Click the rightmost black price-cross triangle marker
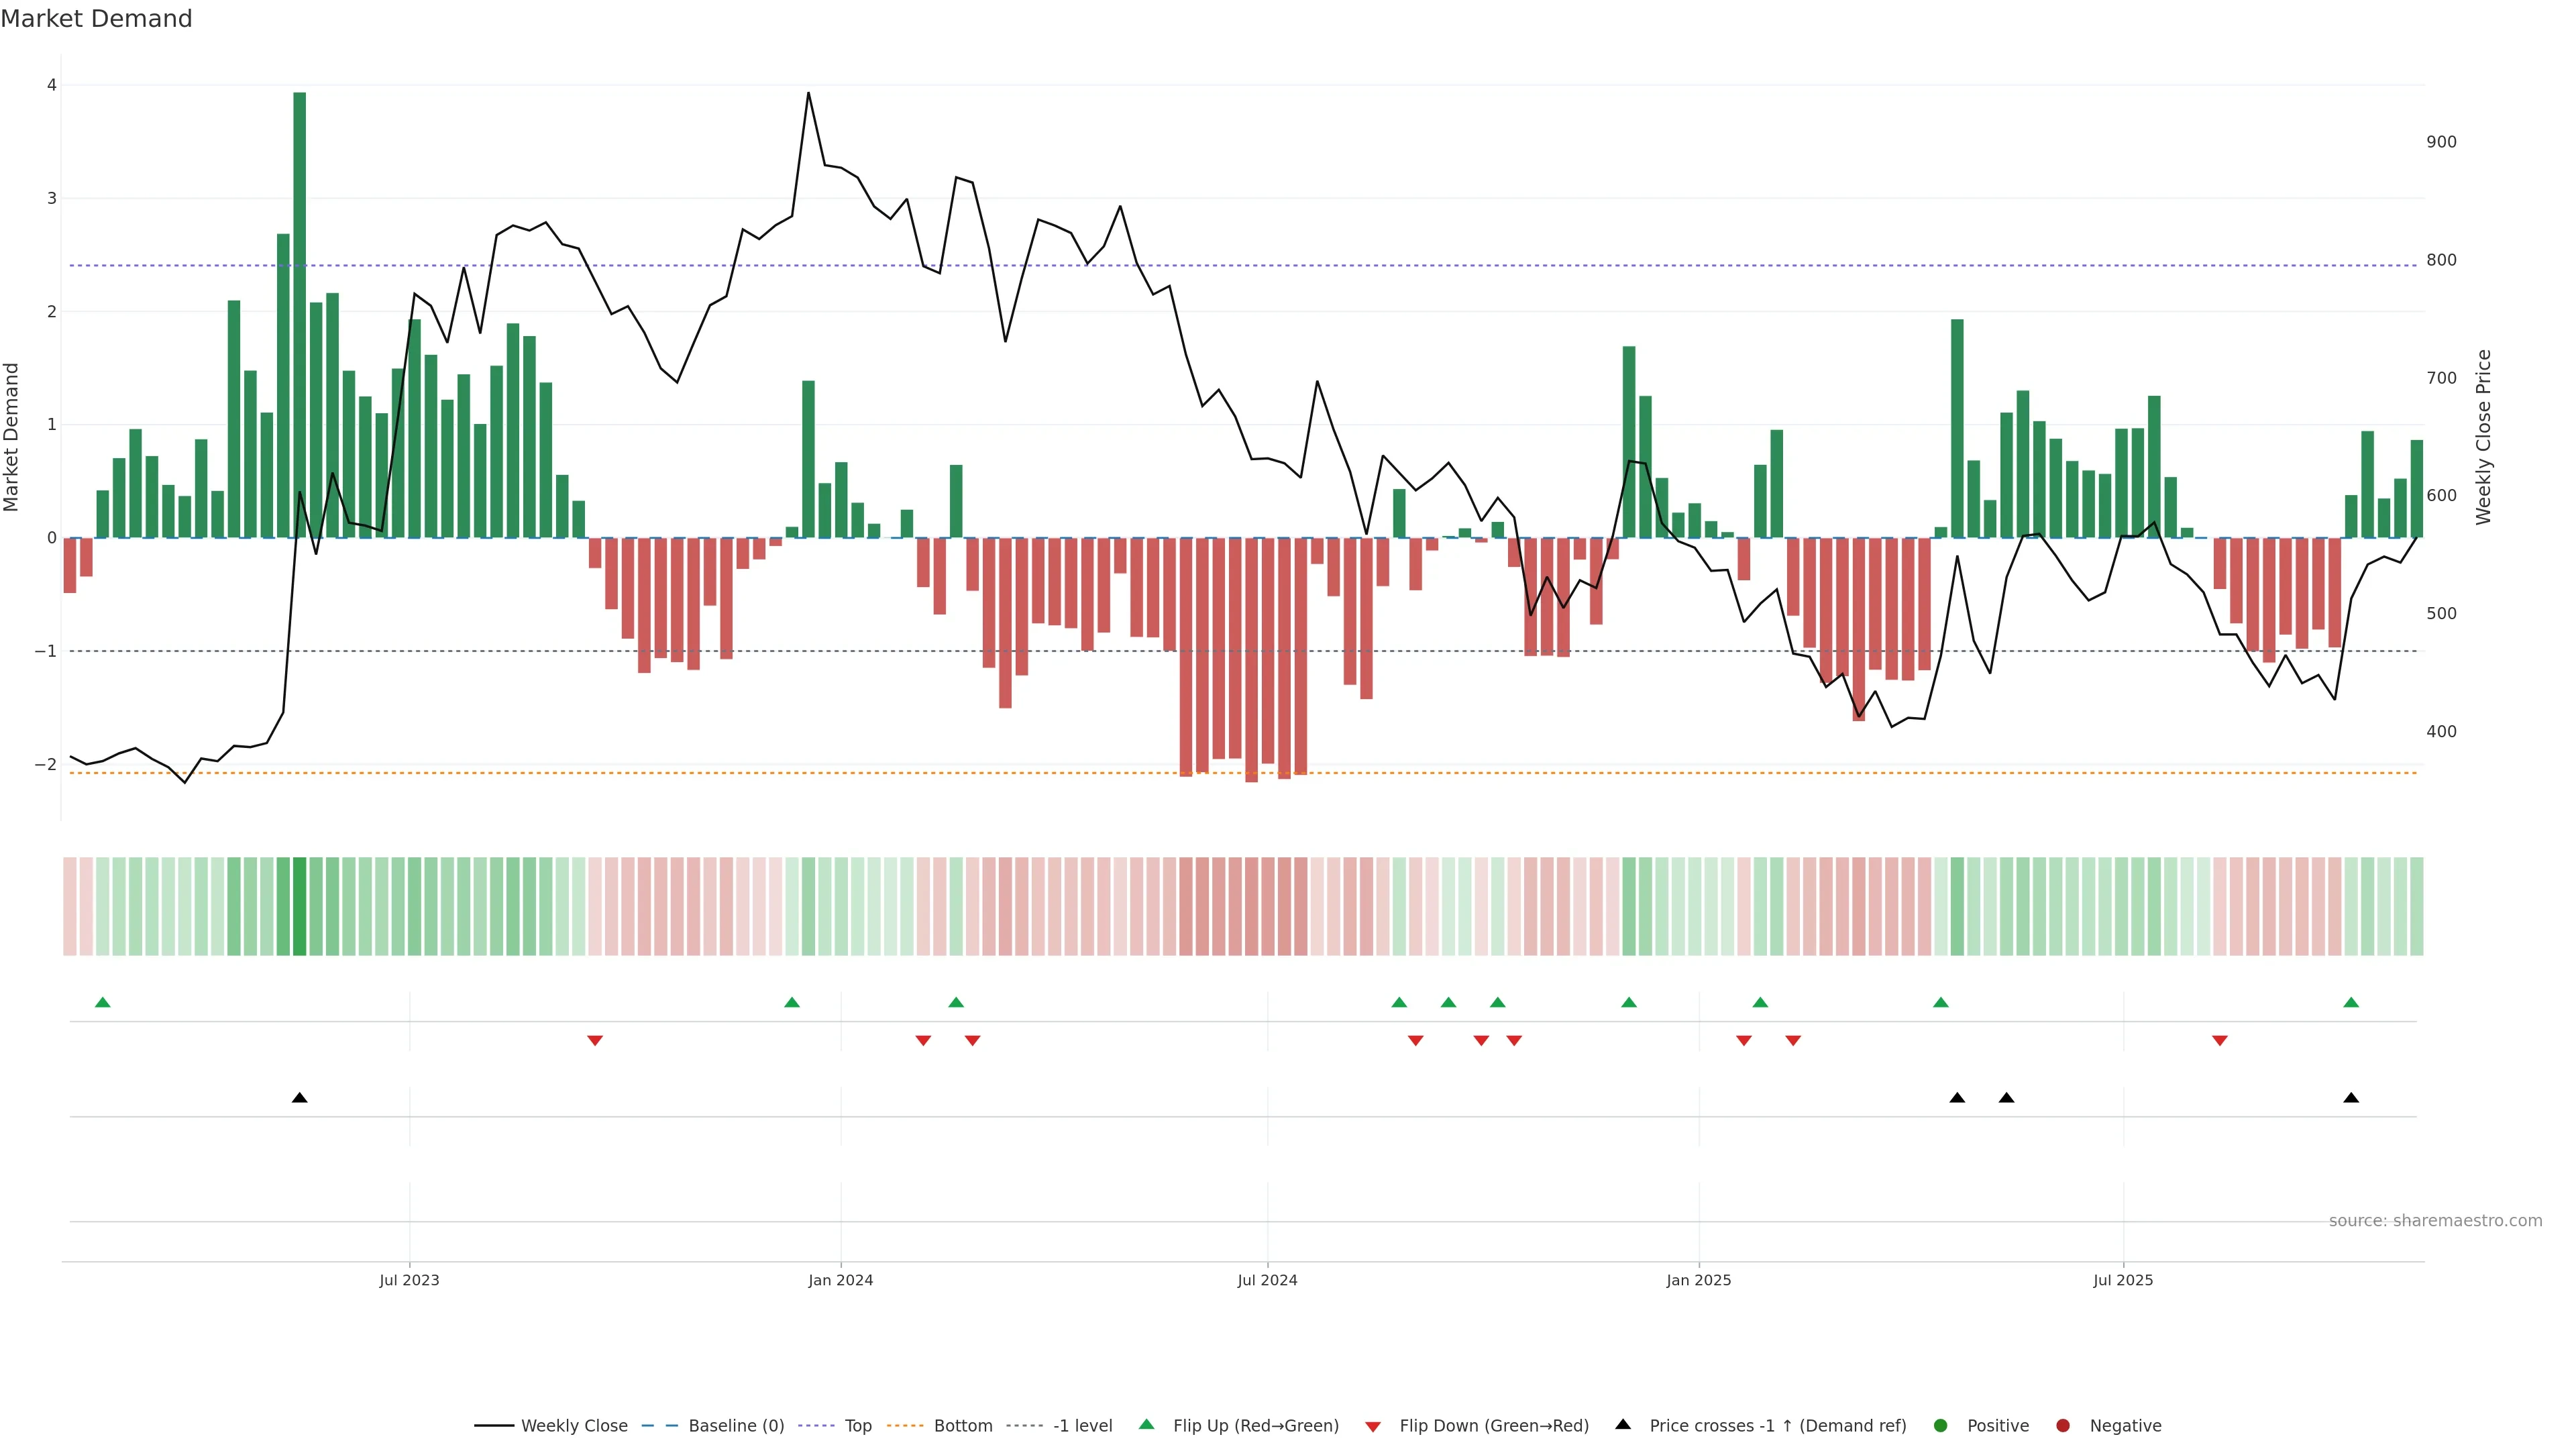The width and height of the screenshot is (2576, 1449). point(2351,1098)
